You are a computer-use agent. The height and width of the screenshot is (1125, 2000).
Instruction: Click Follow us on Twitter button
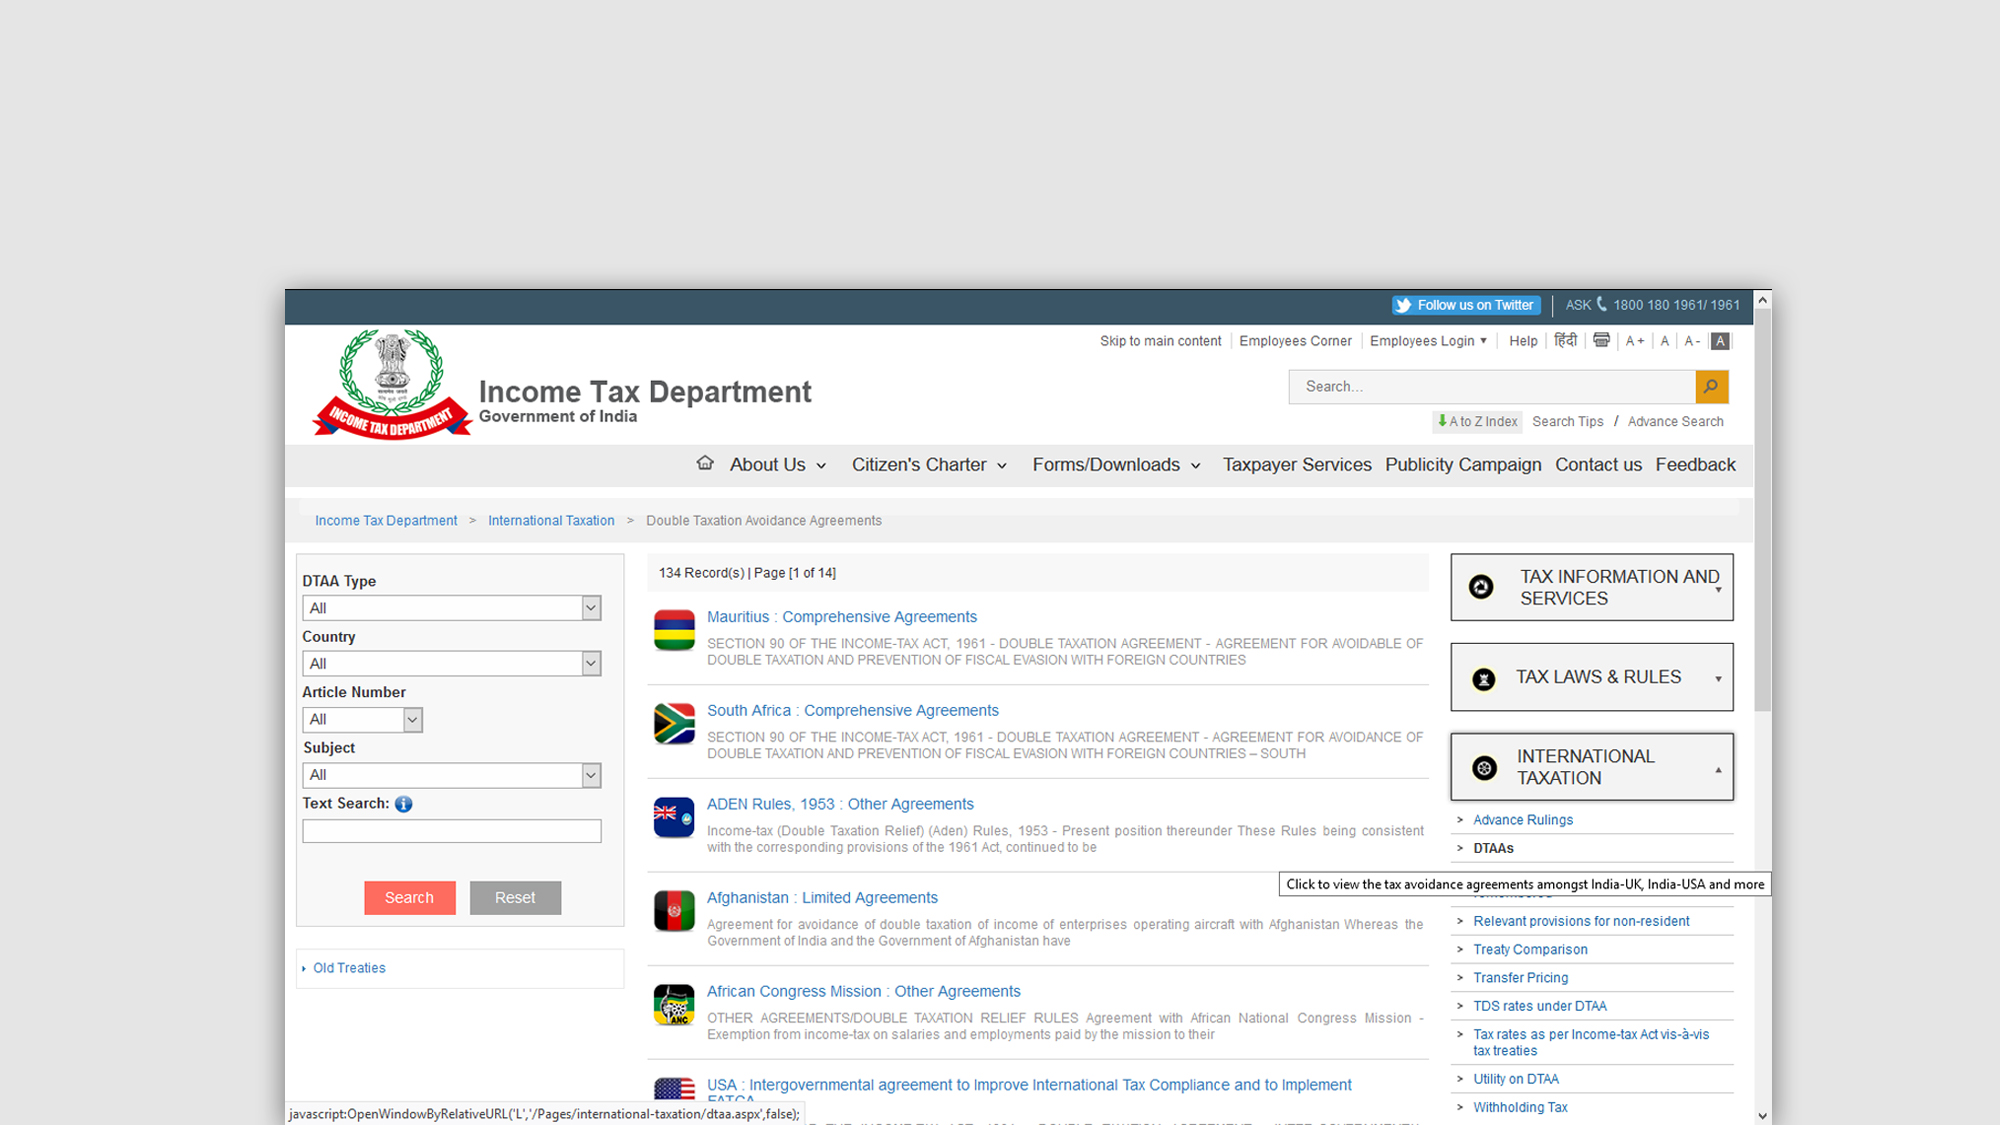click(x=1466, y=306)
